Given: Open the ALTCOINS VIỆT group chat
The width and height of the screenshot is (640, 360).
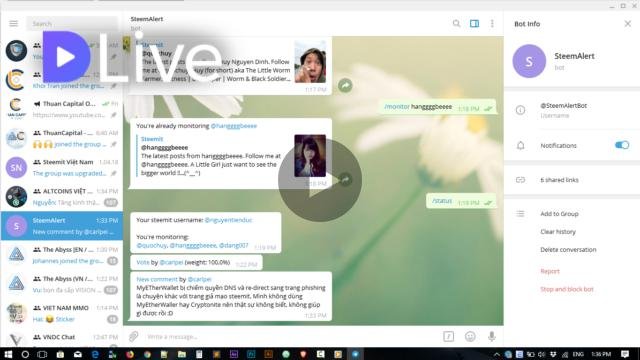Looking at the screenshot, I should tap(62, 197).
